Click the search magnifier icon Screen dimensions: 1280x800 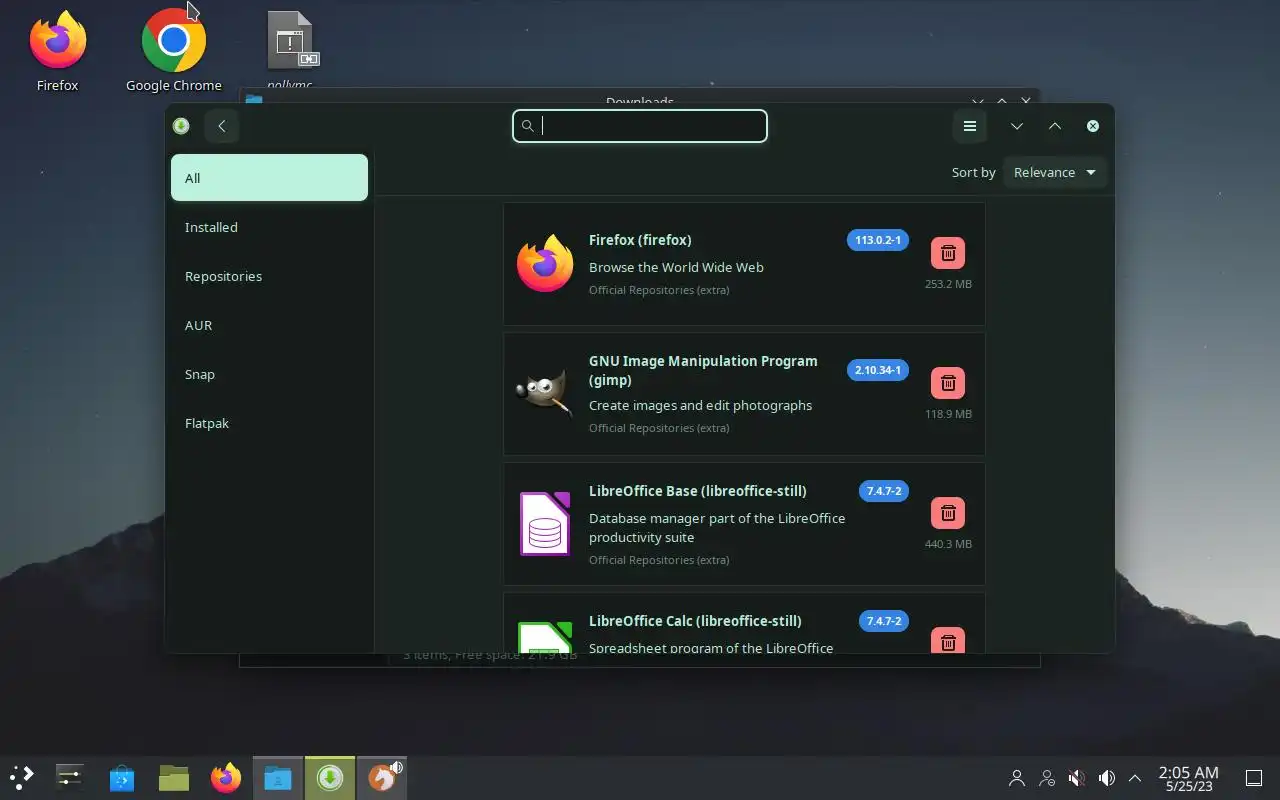coord(528,126)
